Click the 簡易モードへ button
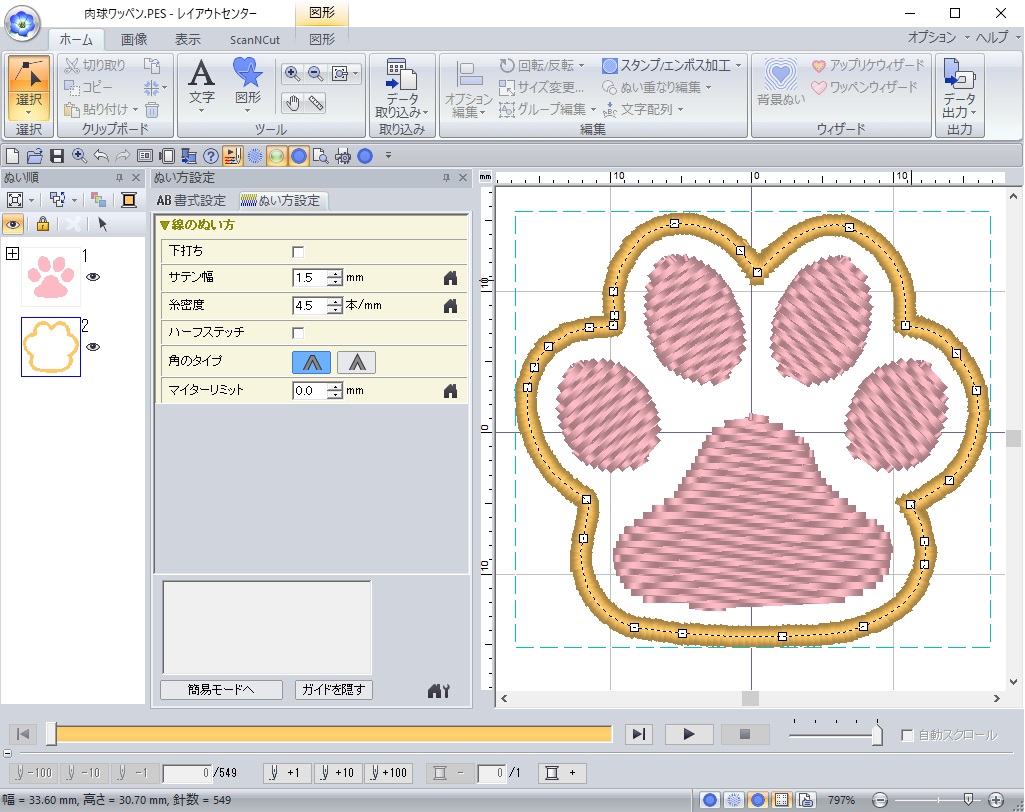This screenshot has height=812, width=1025. (221, 689)
